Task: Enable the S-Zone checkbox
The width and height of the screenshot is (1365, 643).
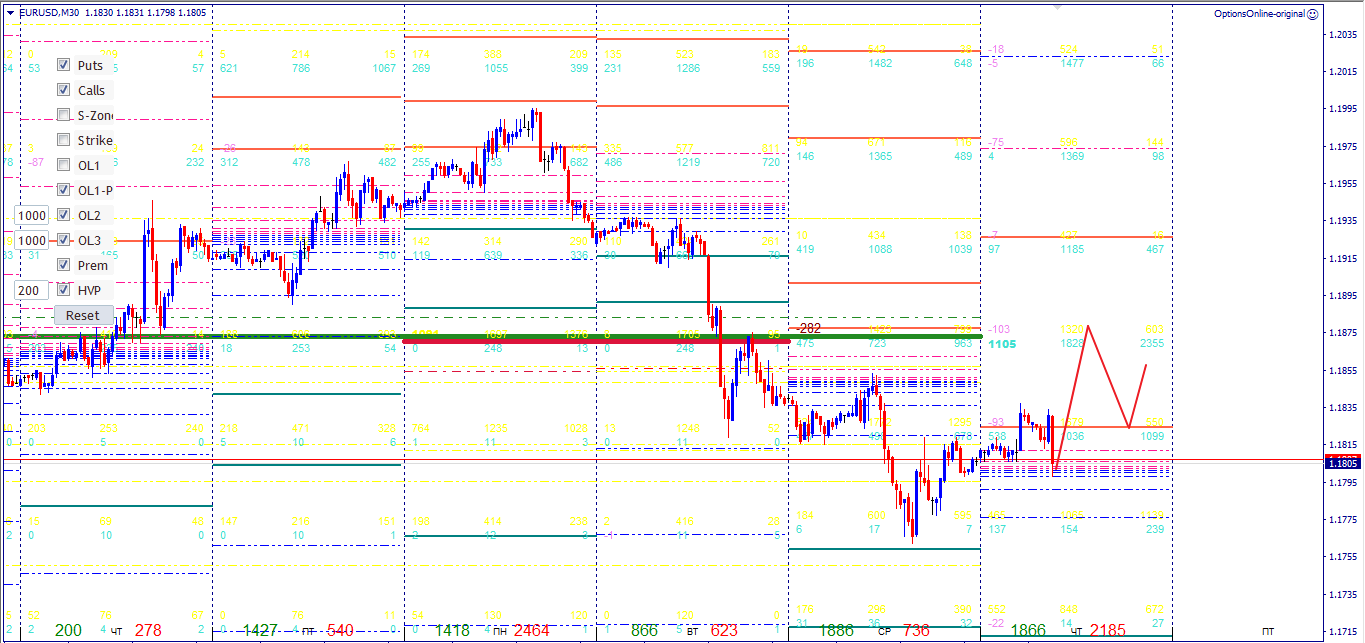Action: 64,115
